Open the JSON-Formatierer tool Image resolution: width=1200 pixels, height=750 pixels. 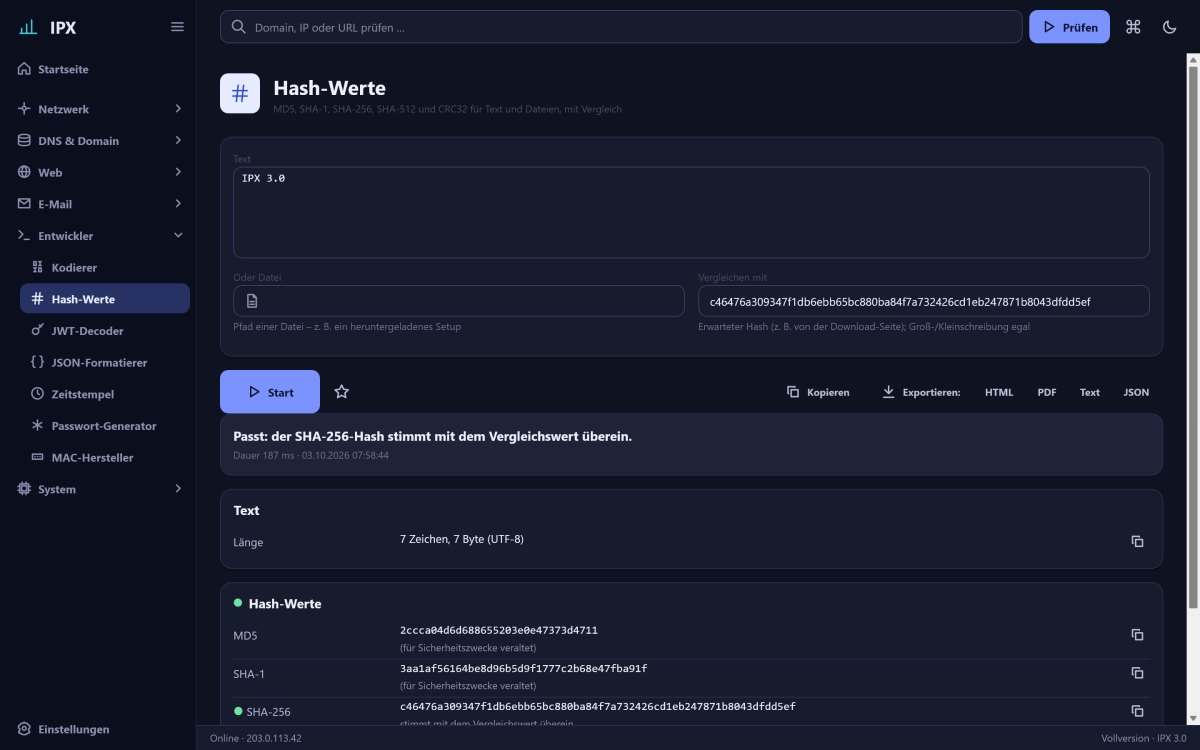click(105, 363)
